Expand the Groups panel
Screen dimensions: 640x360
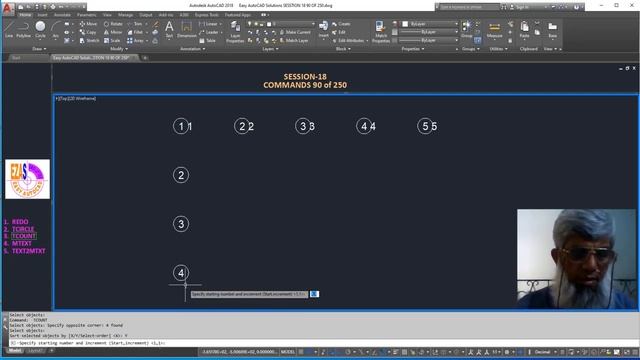(471, 49)
